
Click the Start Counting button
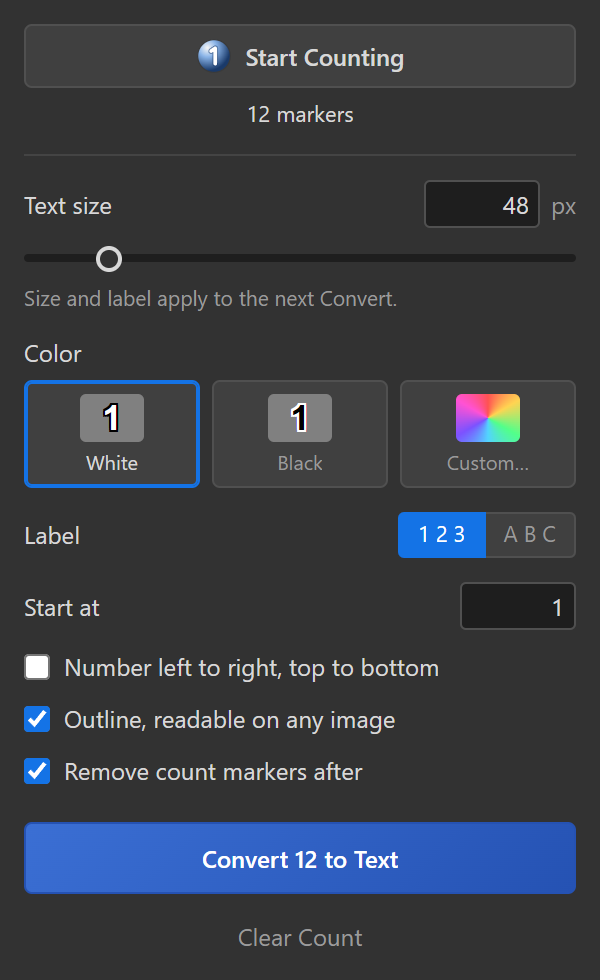(300, 56)
